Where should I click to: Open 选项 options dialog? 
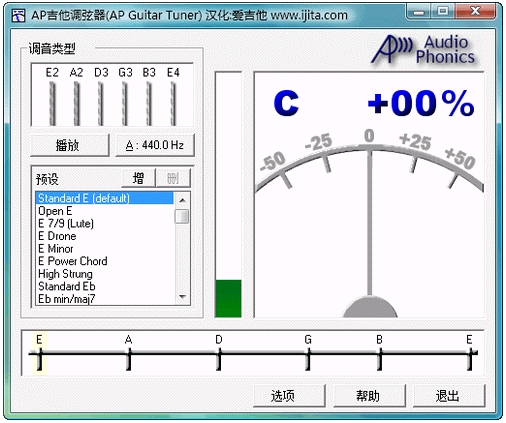[x=289, y=396]
